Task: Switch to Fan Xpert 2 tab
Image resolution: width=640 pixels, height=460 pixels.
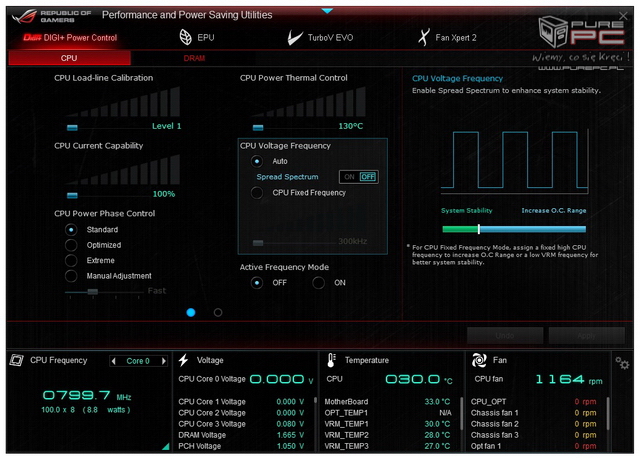Action: click(x=447, y=37)
